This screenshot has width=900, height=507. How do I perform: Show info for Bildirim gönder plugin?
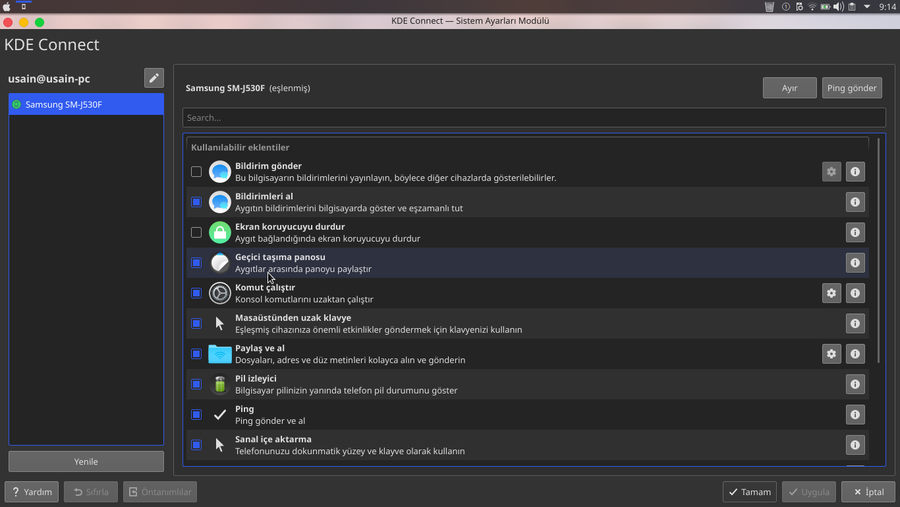click(x=855, y=172)
